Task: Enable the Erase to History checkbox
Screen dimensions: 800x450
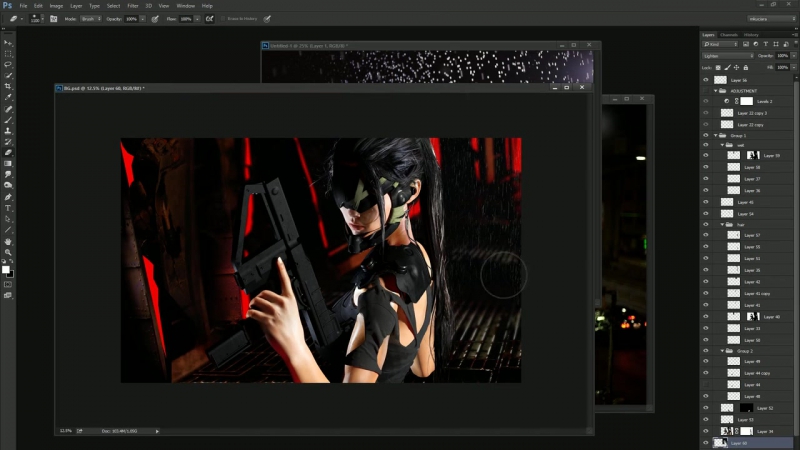Action: pos(222,19)
